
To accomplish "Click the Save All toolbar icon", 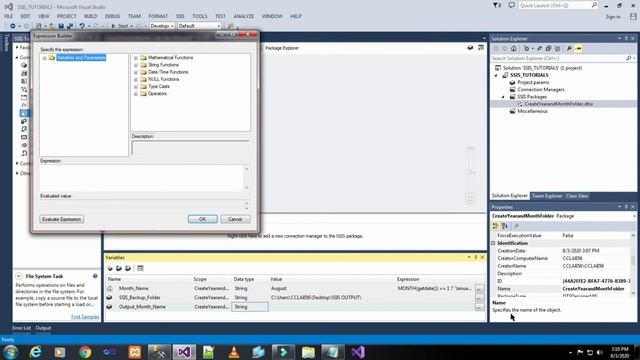I will 70,26.
